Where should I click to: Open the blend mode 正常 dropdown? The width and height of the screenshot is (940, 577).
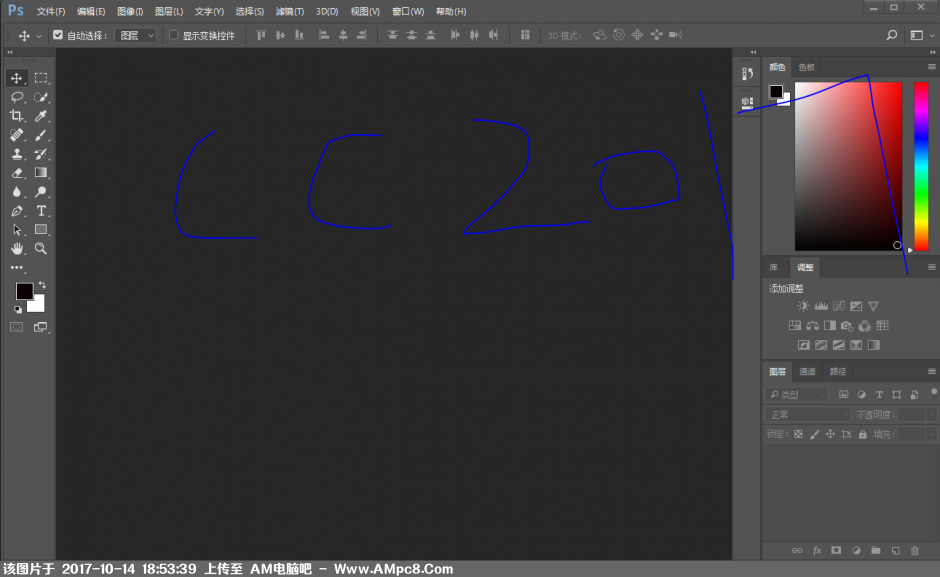808,414
